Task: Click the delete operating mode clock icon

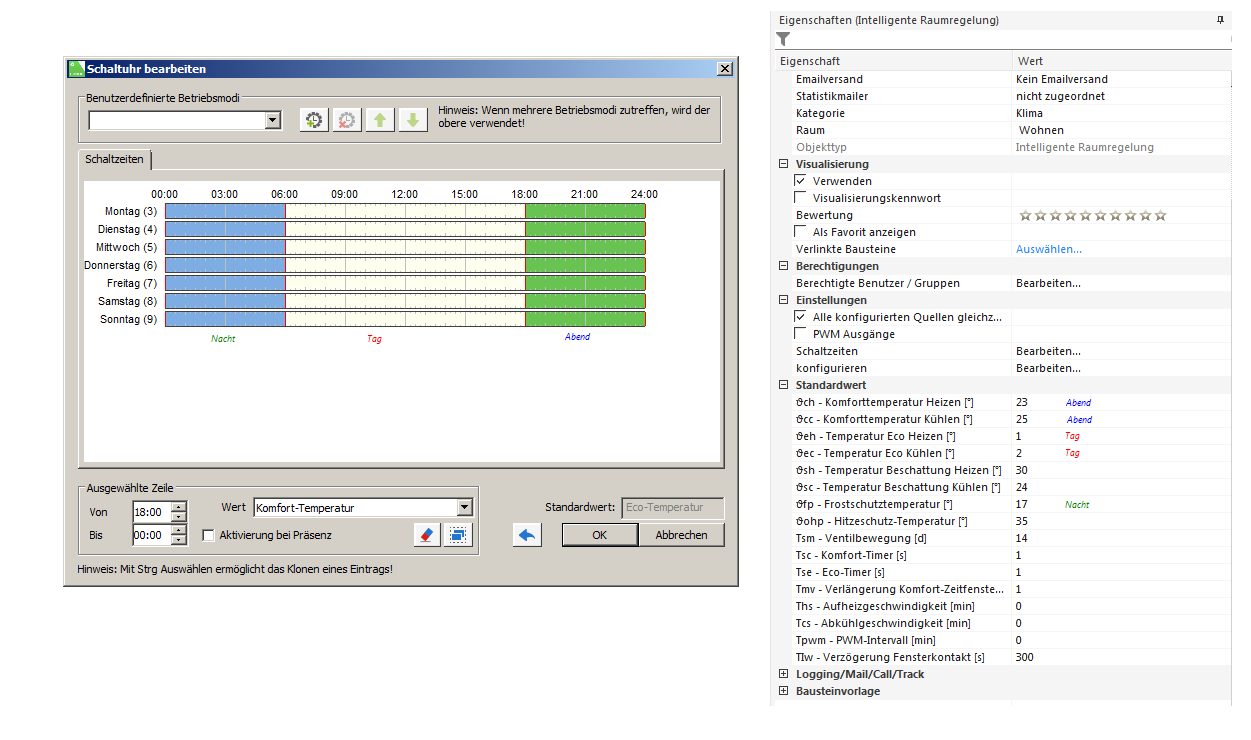Action: click(x=346, y=120)
